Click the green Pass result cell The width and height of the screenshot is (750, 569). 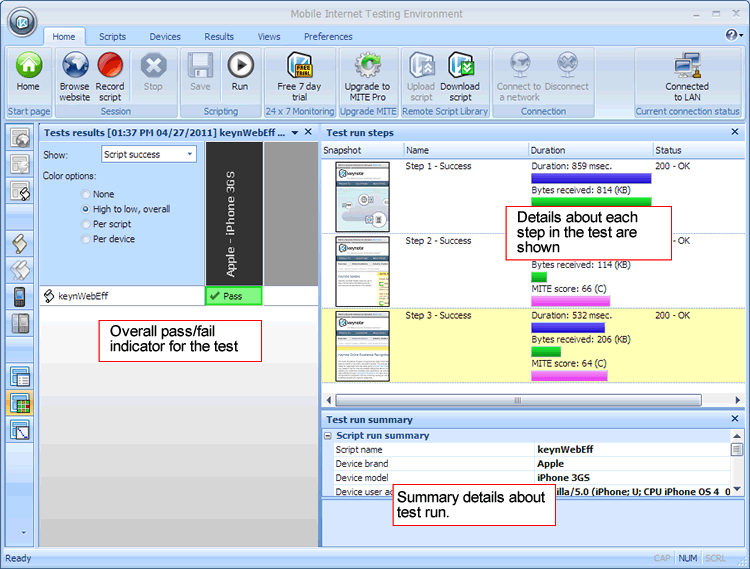(234, 296)
